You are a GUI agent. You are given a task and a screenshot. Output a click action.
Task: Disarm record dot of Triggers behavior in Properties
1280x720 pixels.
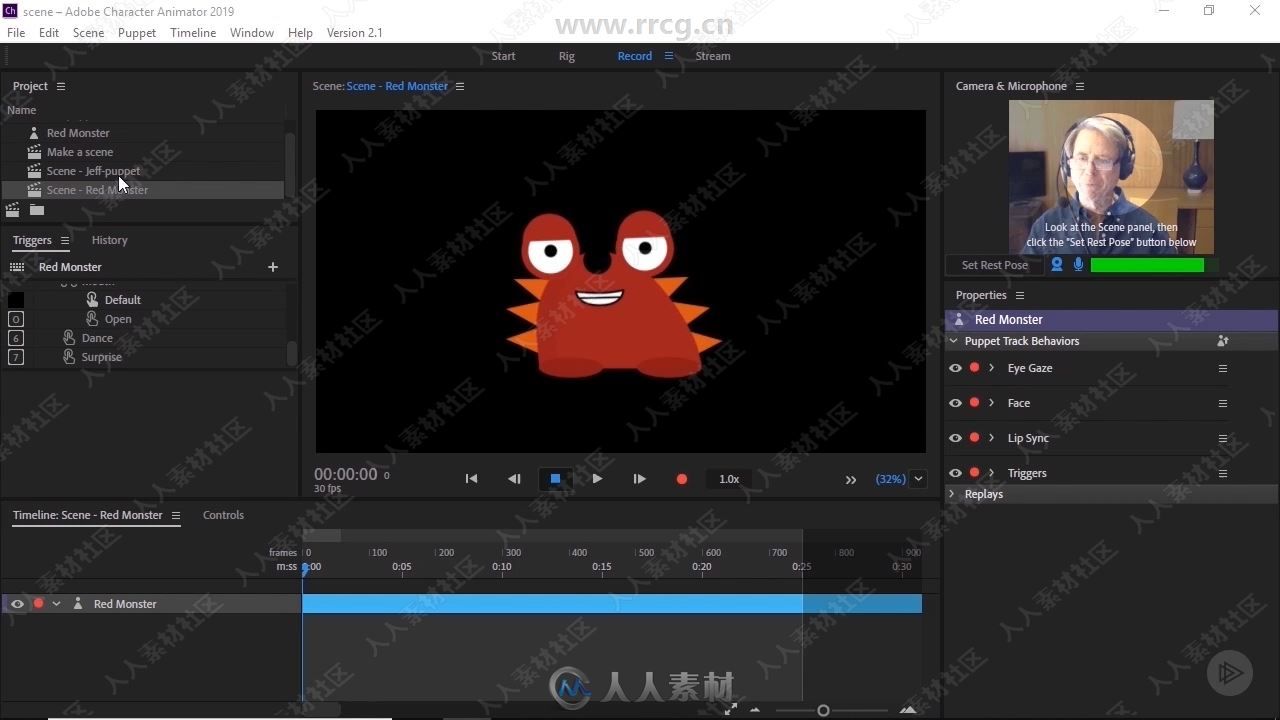coord(974,473)
